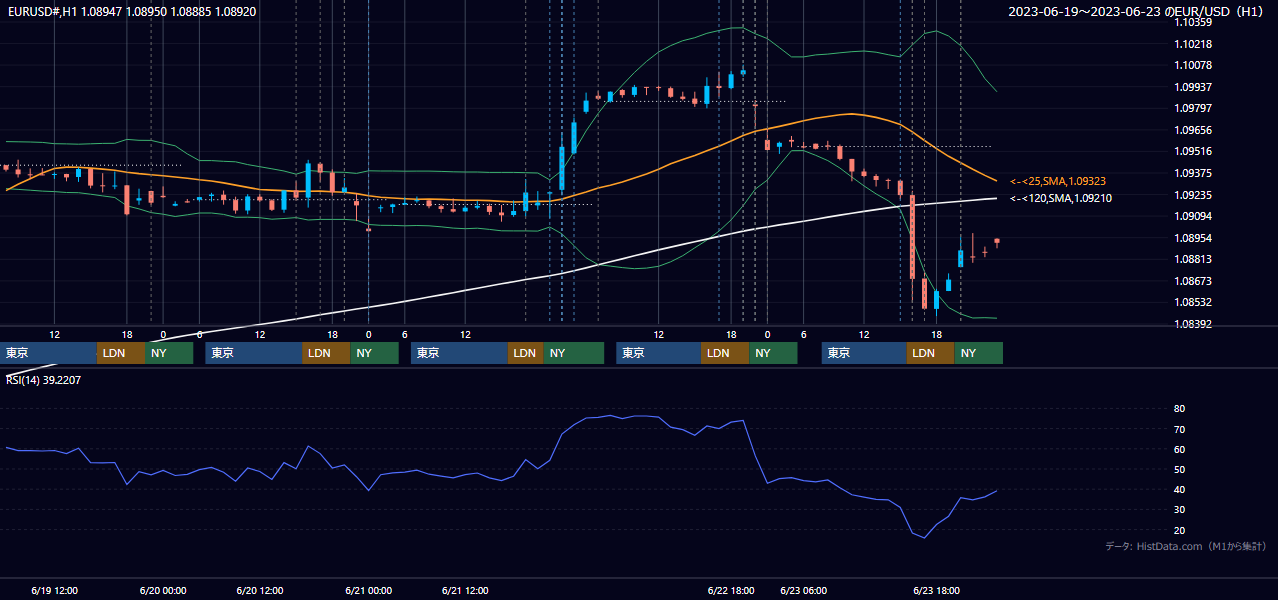
Task: Select the 6/20 12:00 date label
Action: tap(260, 590)
